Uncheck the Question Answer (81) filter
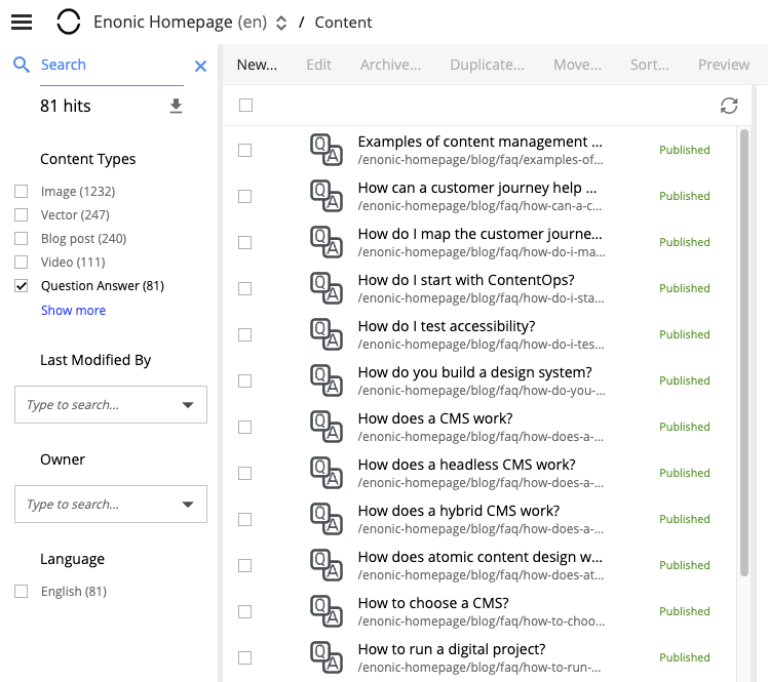Screen dimensions: 768x682 21,286
